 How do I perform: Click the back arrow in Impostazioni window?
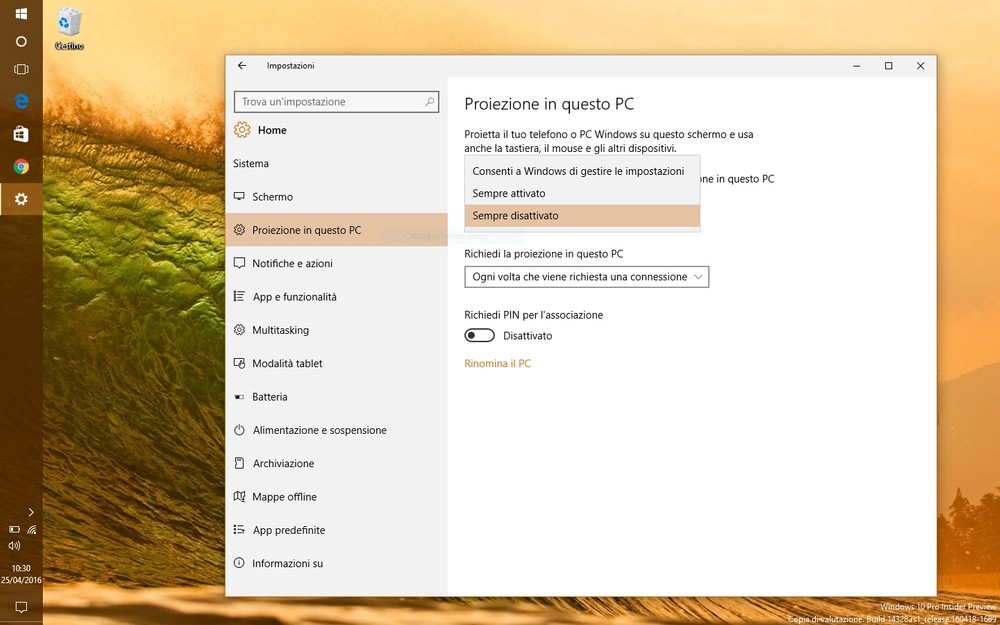[242, 66]
